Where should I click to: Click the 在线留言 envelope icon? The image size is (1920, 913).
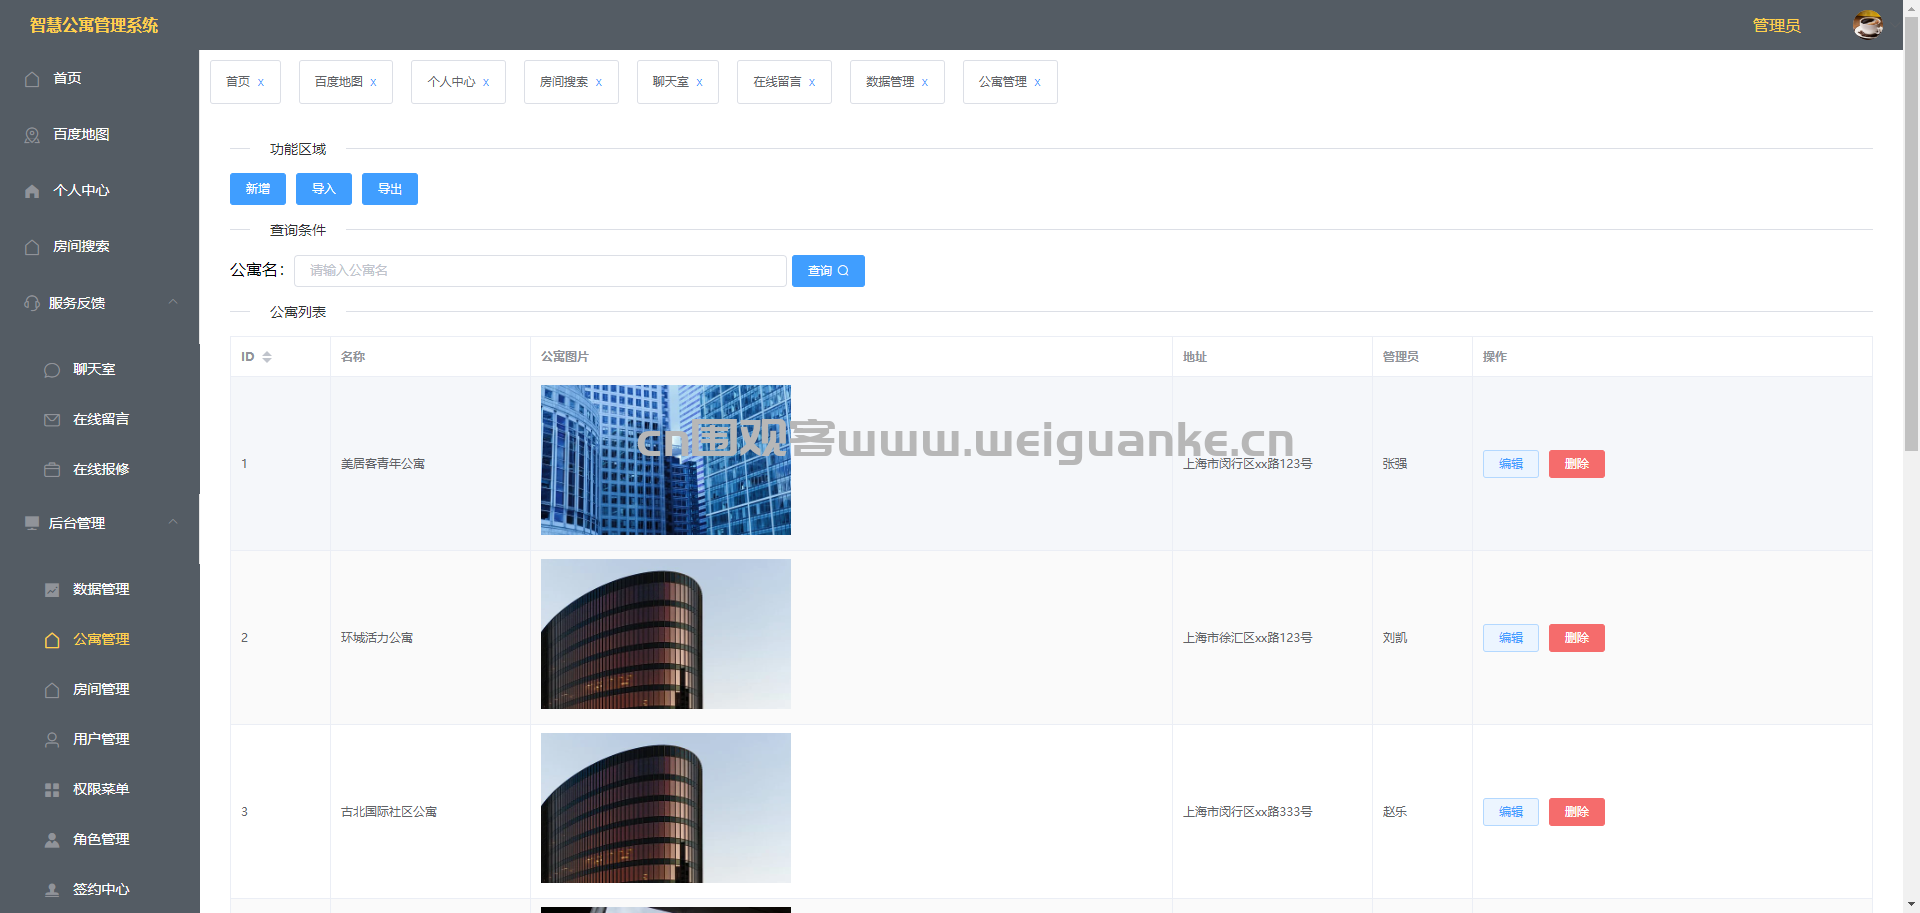[x=52, y=420]
